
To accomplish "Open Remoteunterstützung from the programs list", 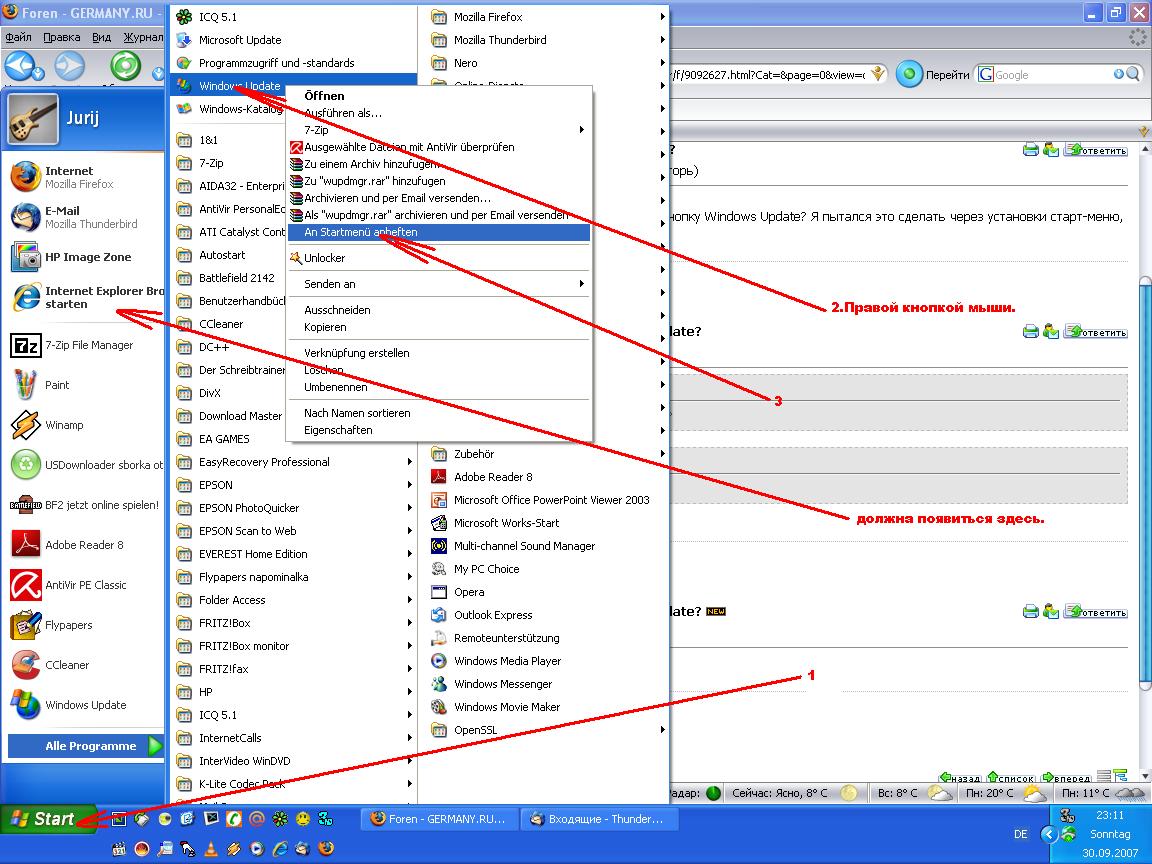I will click(x=543, y=638).
